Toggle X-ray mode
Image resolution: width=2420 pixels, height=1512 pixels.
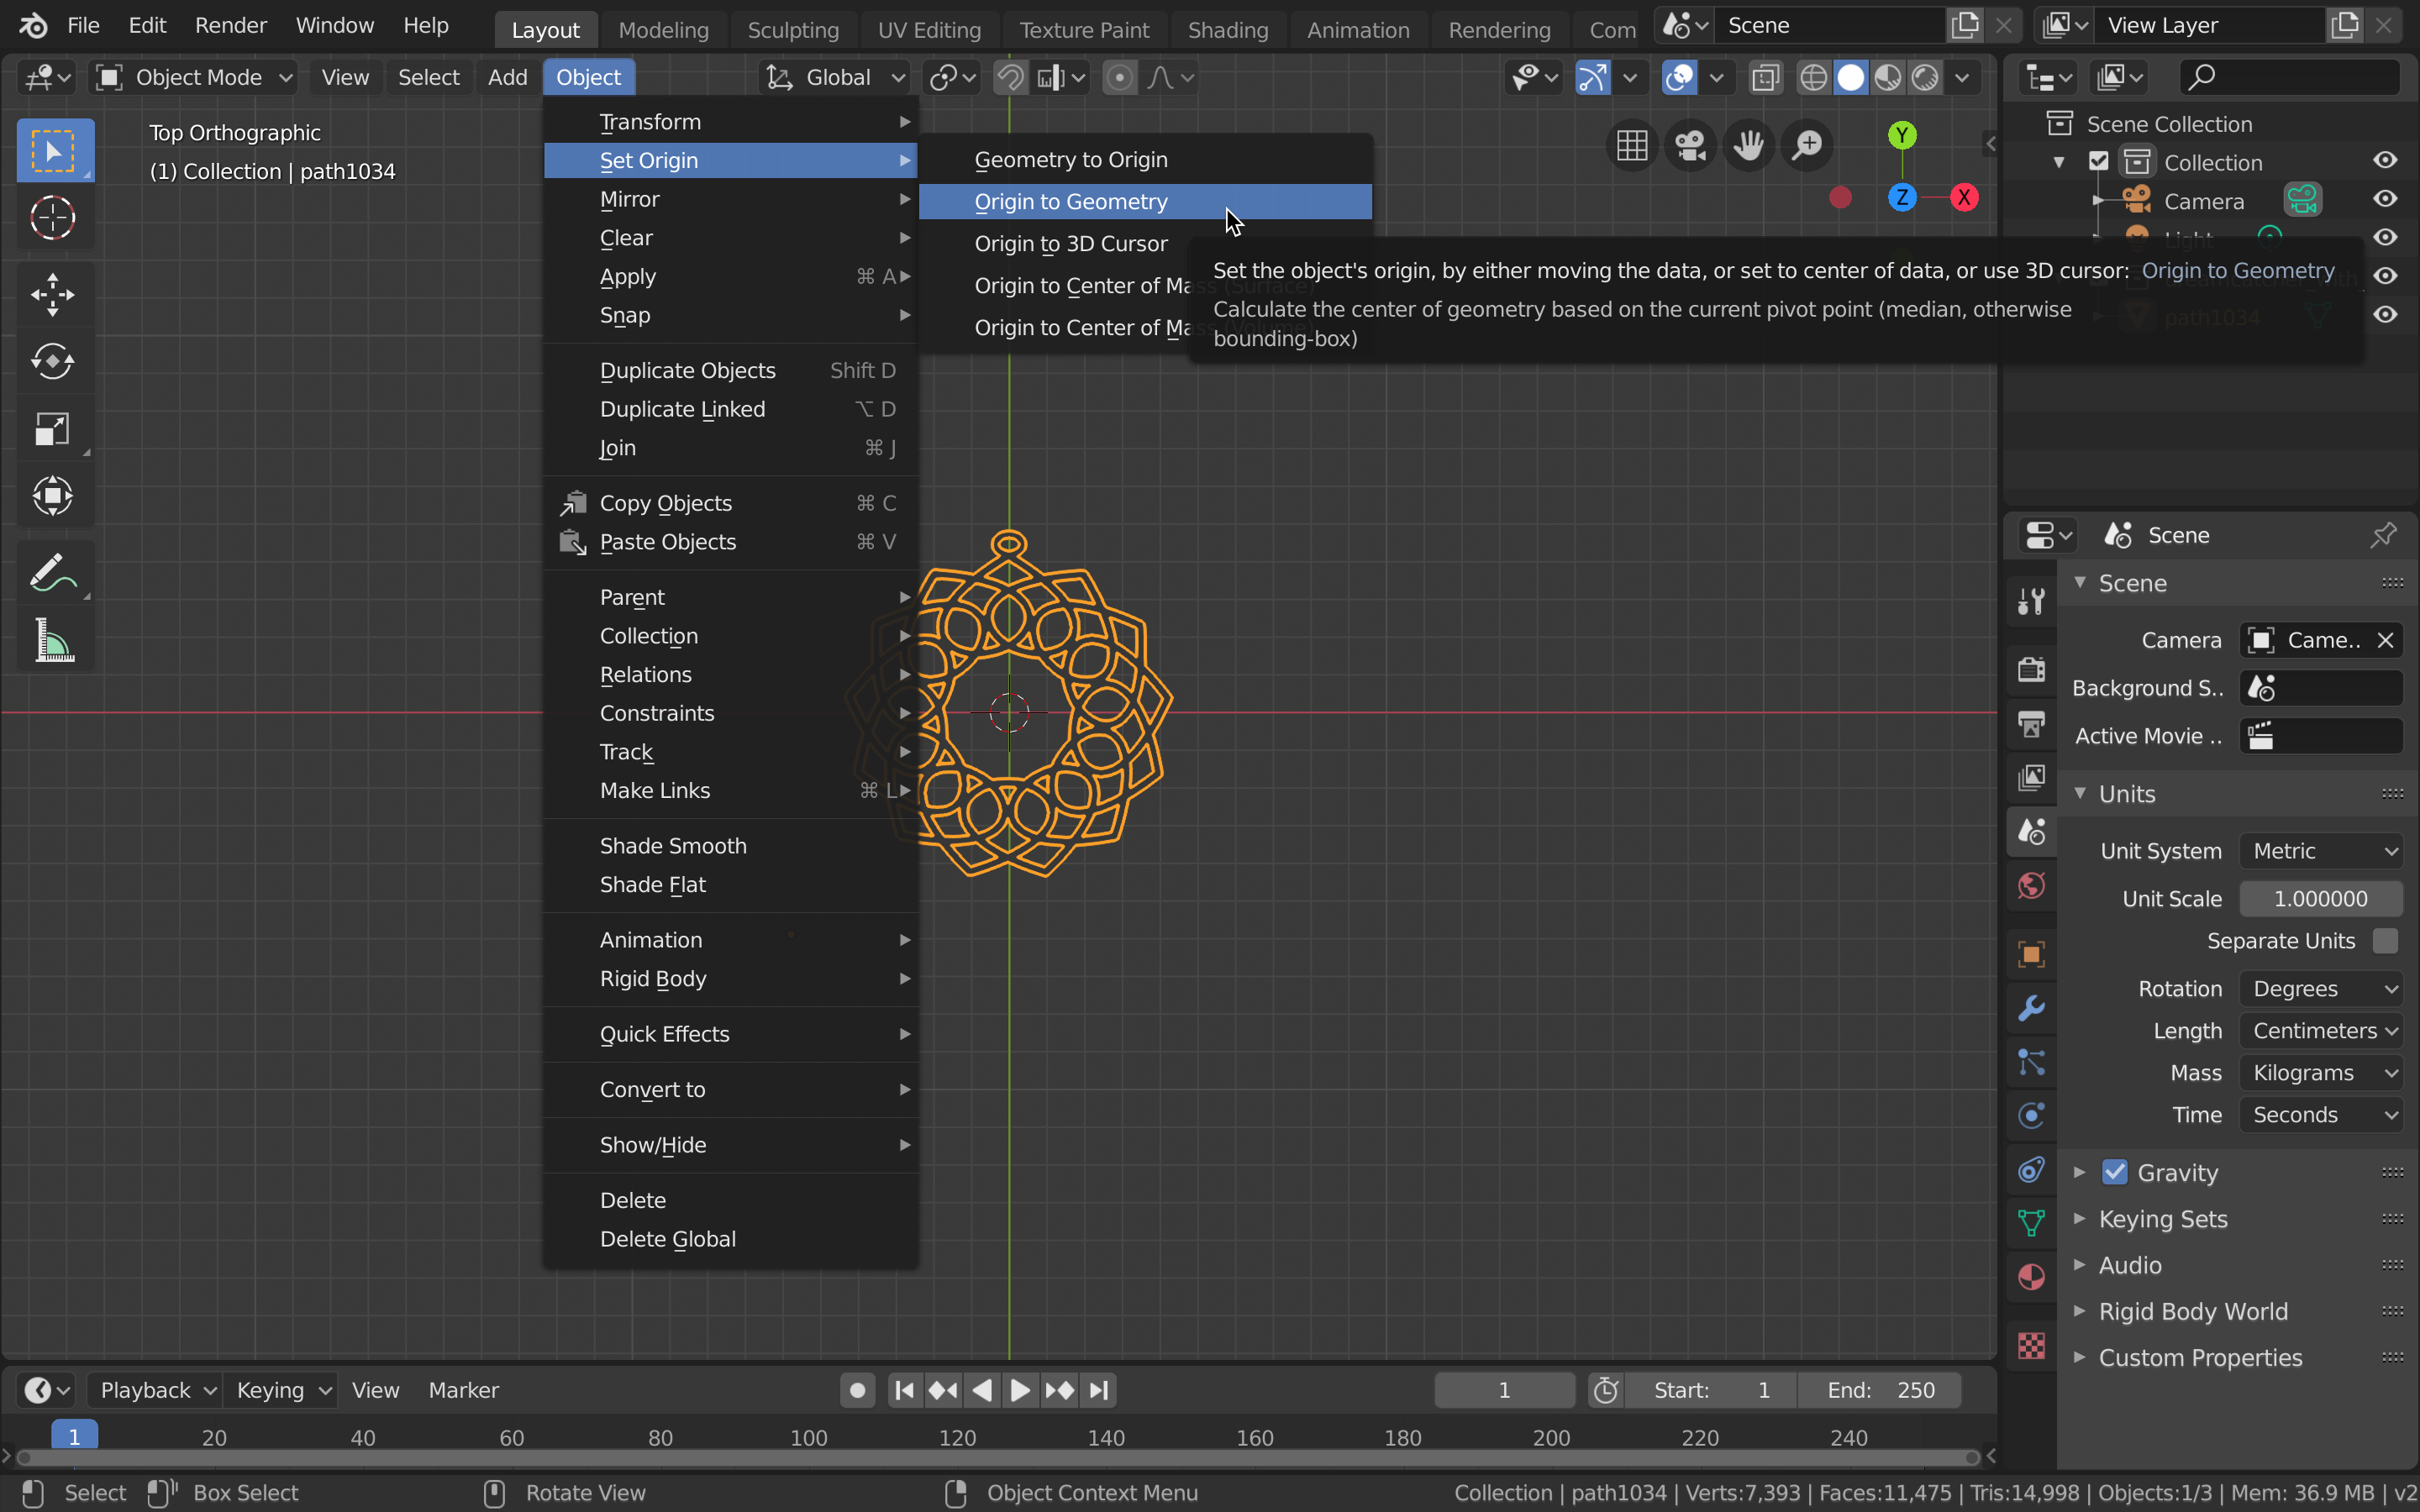coord(1766,77)
